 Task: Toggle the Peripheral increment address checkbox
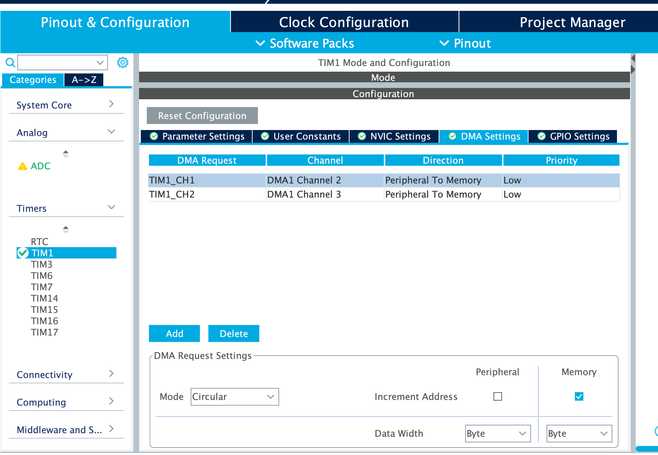[x=498, y=397]
